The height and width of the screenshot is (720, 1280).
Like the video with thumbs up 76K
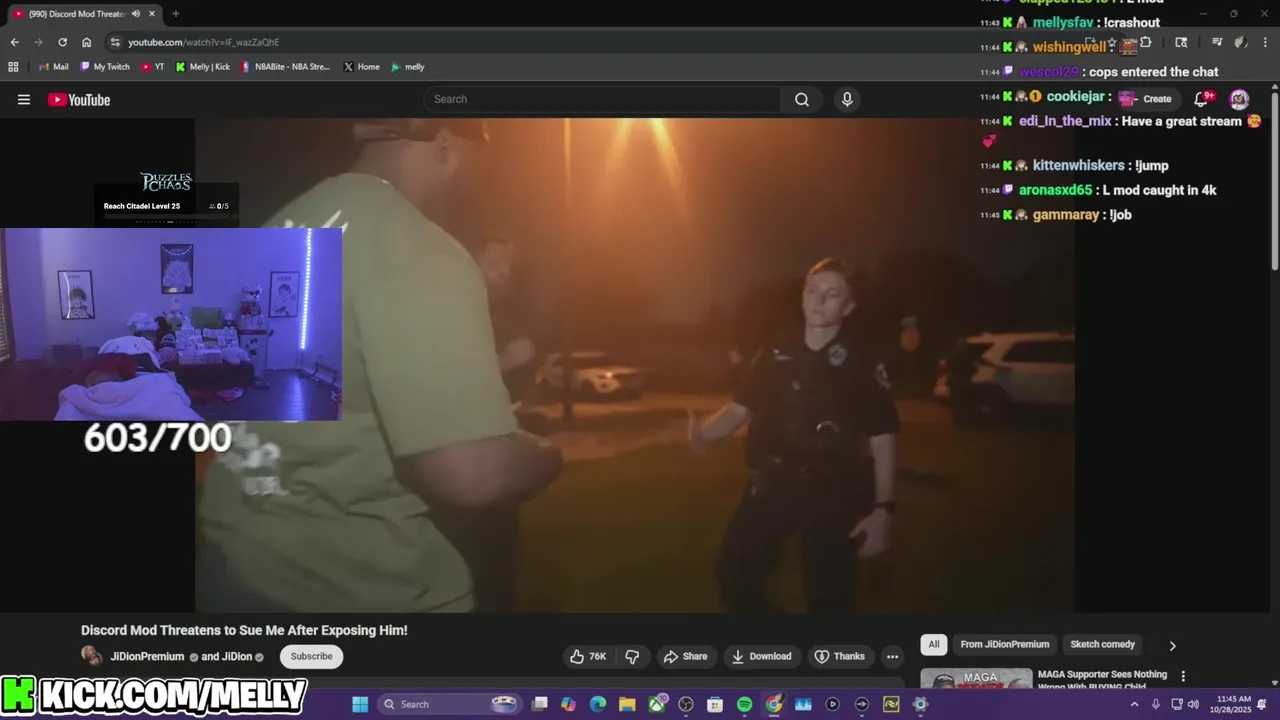point(589,656)
